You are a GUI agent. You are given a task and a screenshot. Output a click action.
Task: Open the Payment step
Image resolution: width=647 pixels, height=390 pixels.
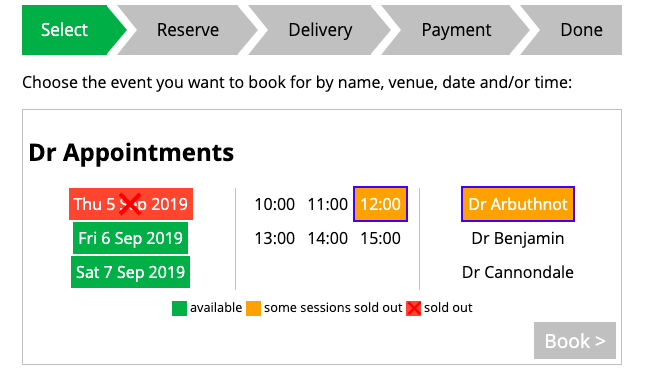[456, 30]
